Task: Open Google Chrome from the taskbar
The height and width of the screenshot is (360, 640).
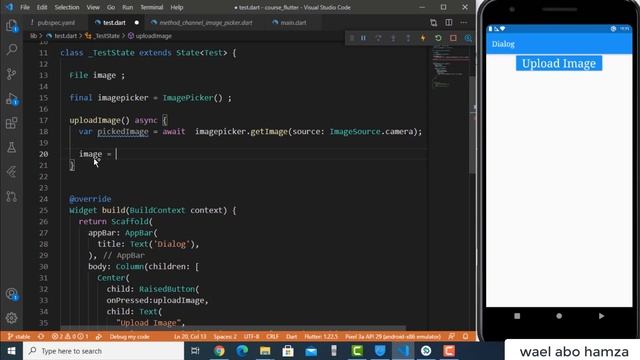Action: 219,351
